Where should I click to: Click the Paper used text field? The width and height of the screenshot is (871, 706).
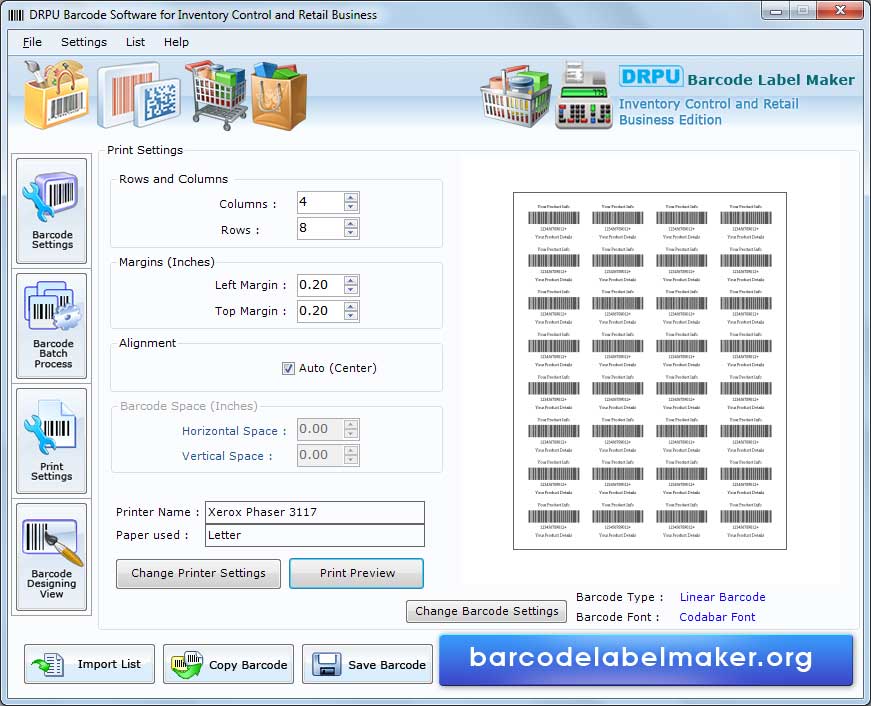(315, 535)
